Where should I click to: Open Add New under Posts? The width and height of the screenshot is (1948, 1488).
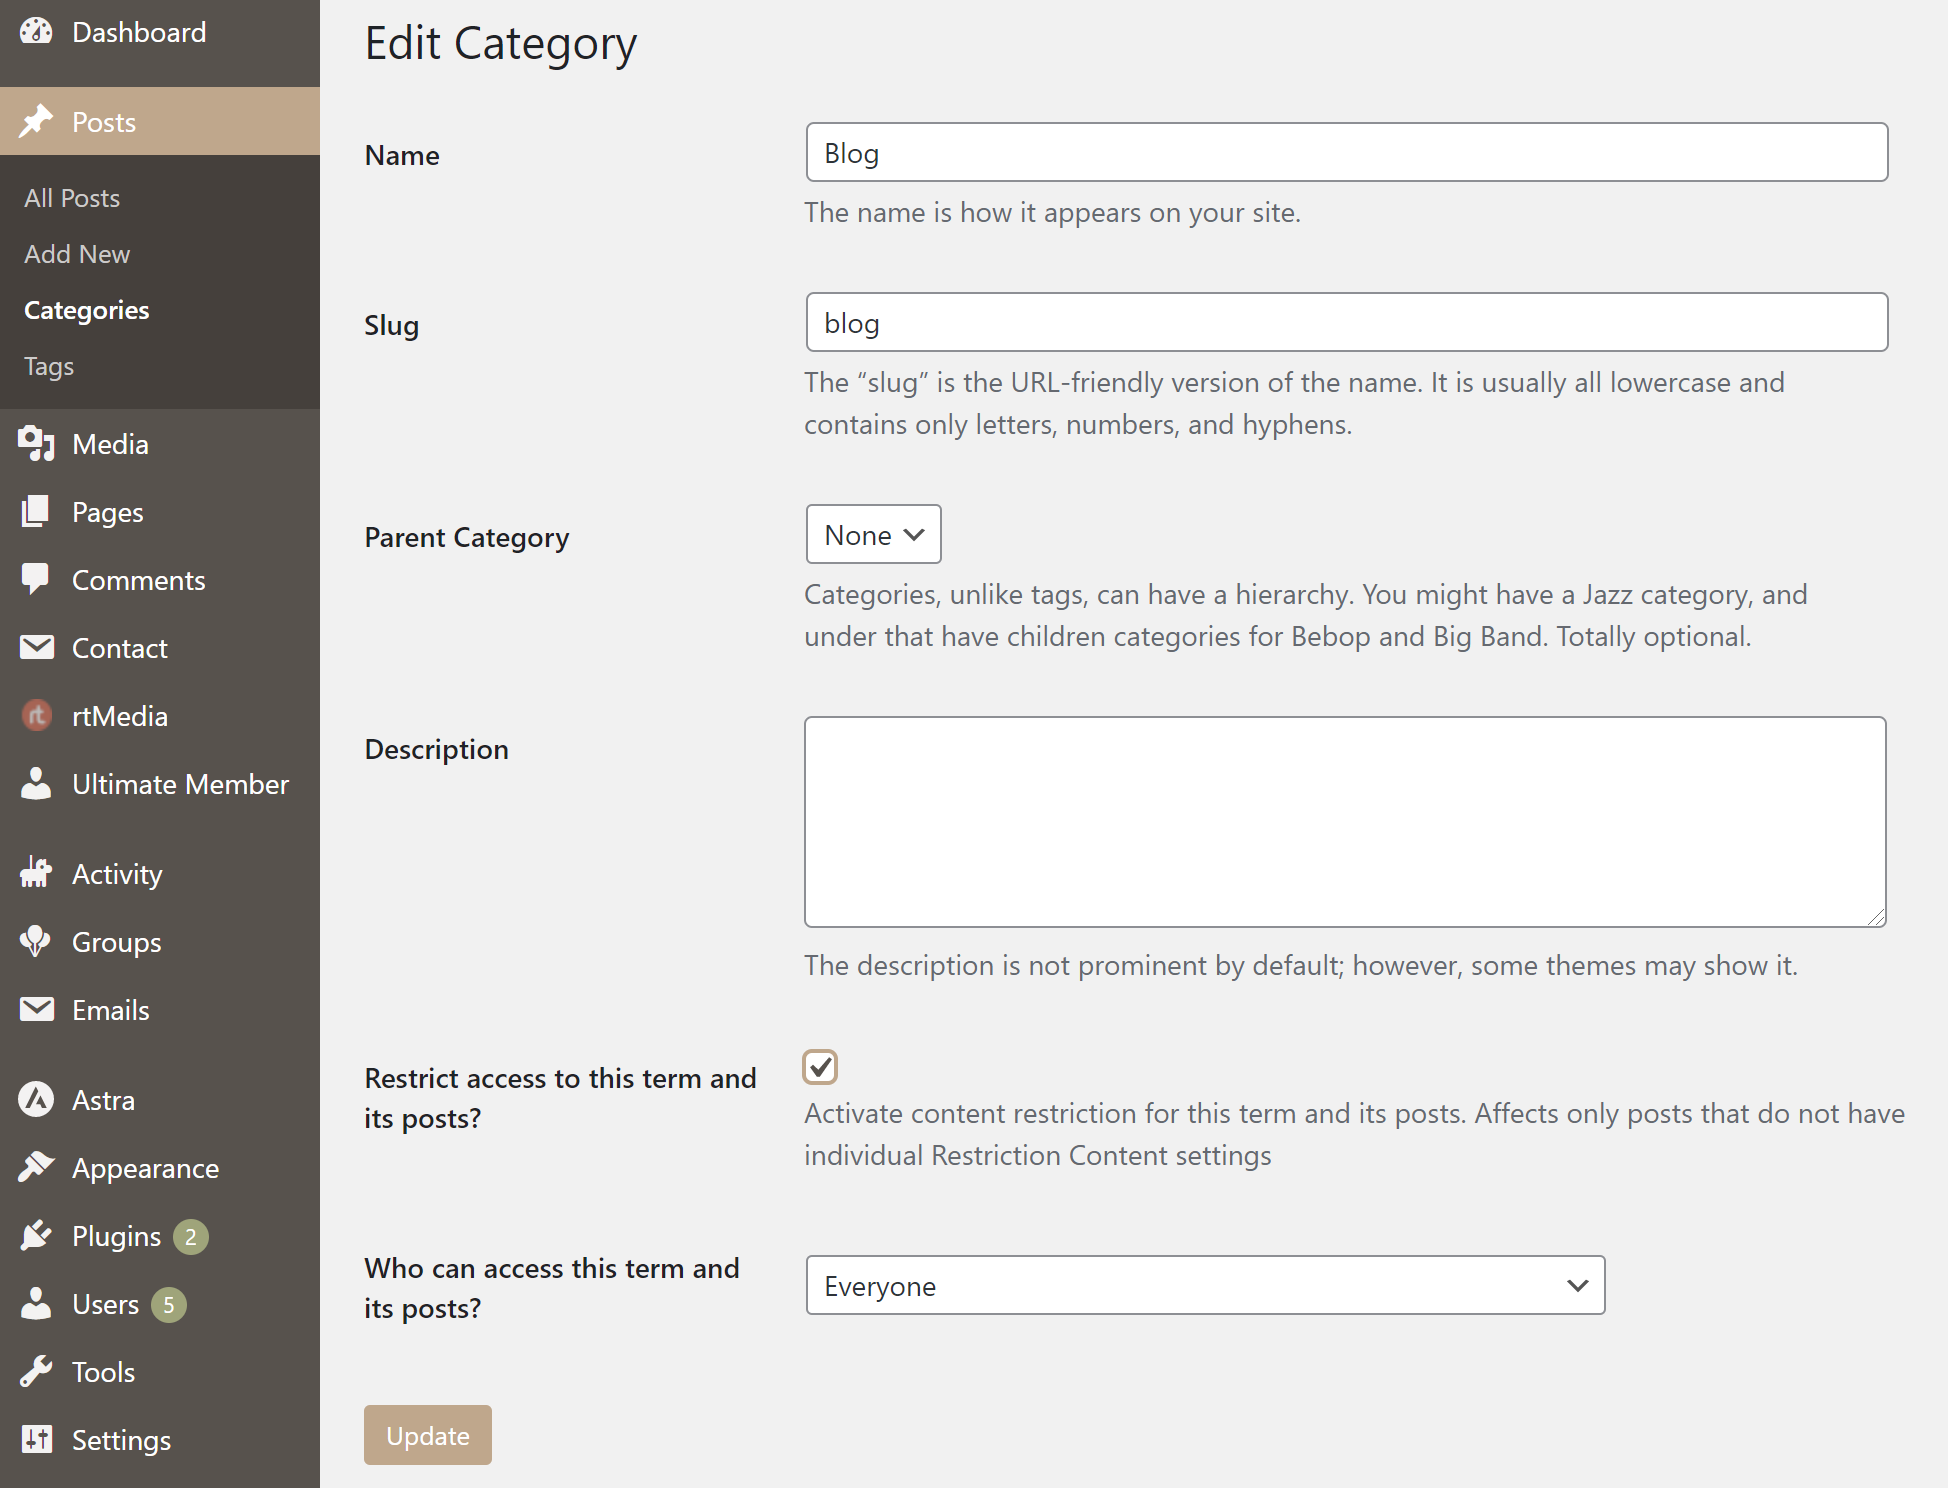77,254
